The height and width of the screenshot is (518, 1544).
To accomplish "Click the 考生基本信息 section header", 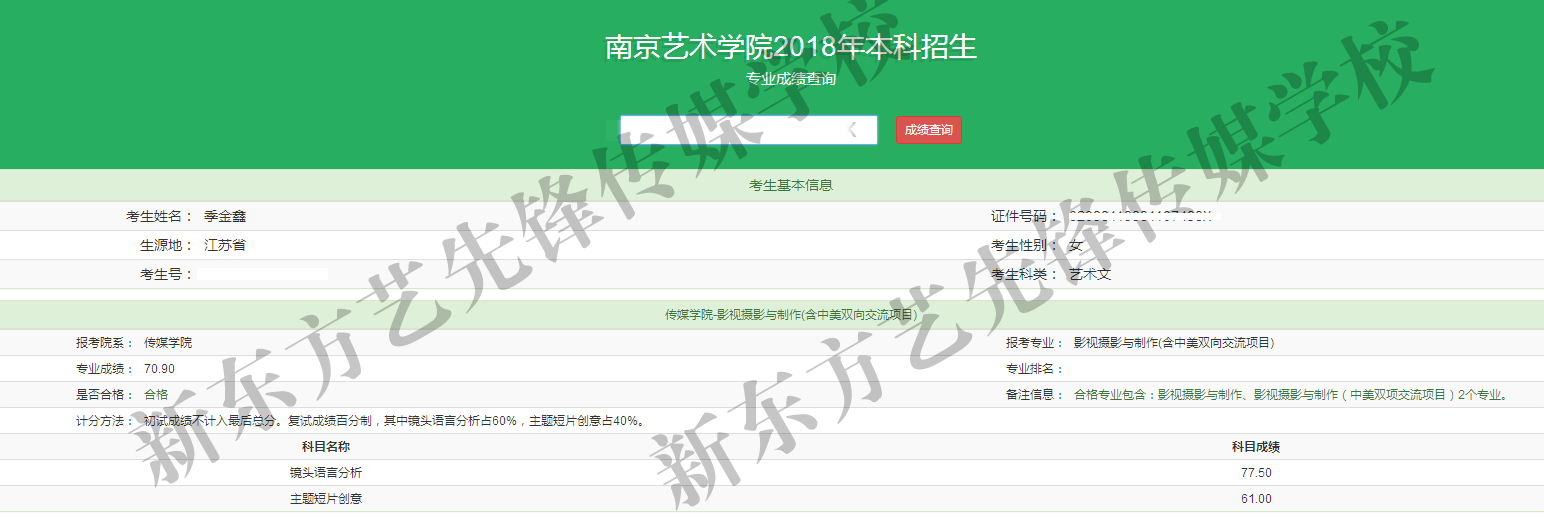I will pos(791,185).
